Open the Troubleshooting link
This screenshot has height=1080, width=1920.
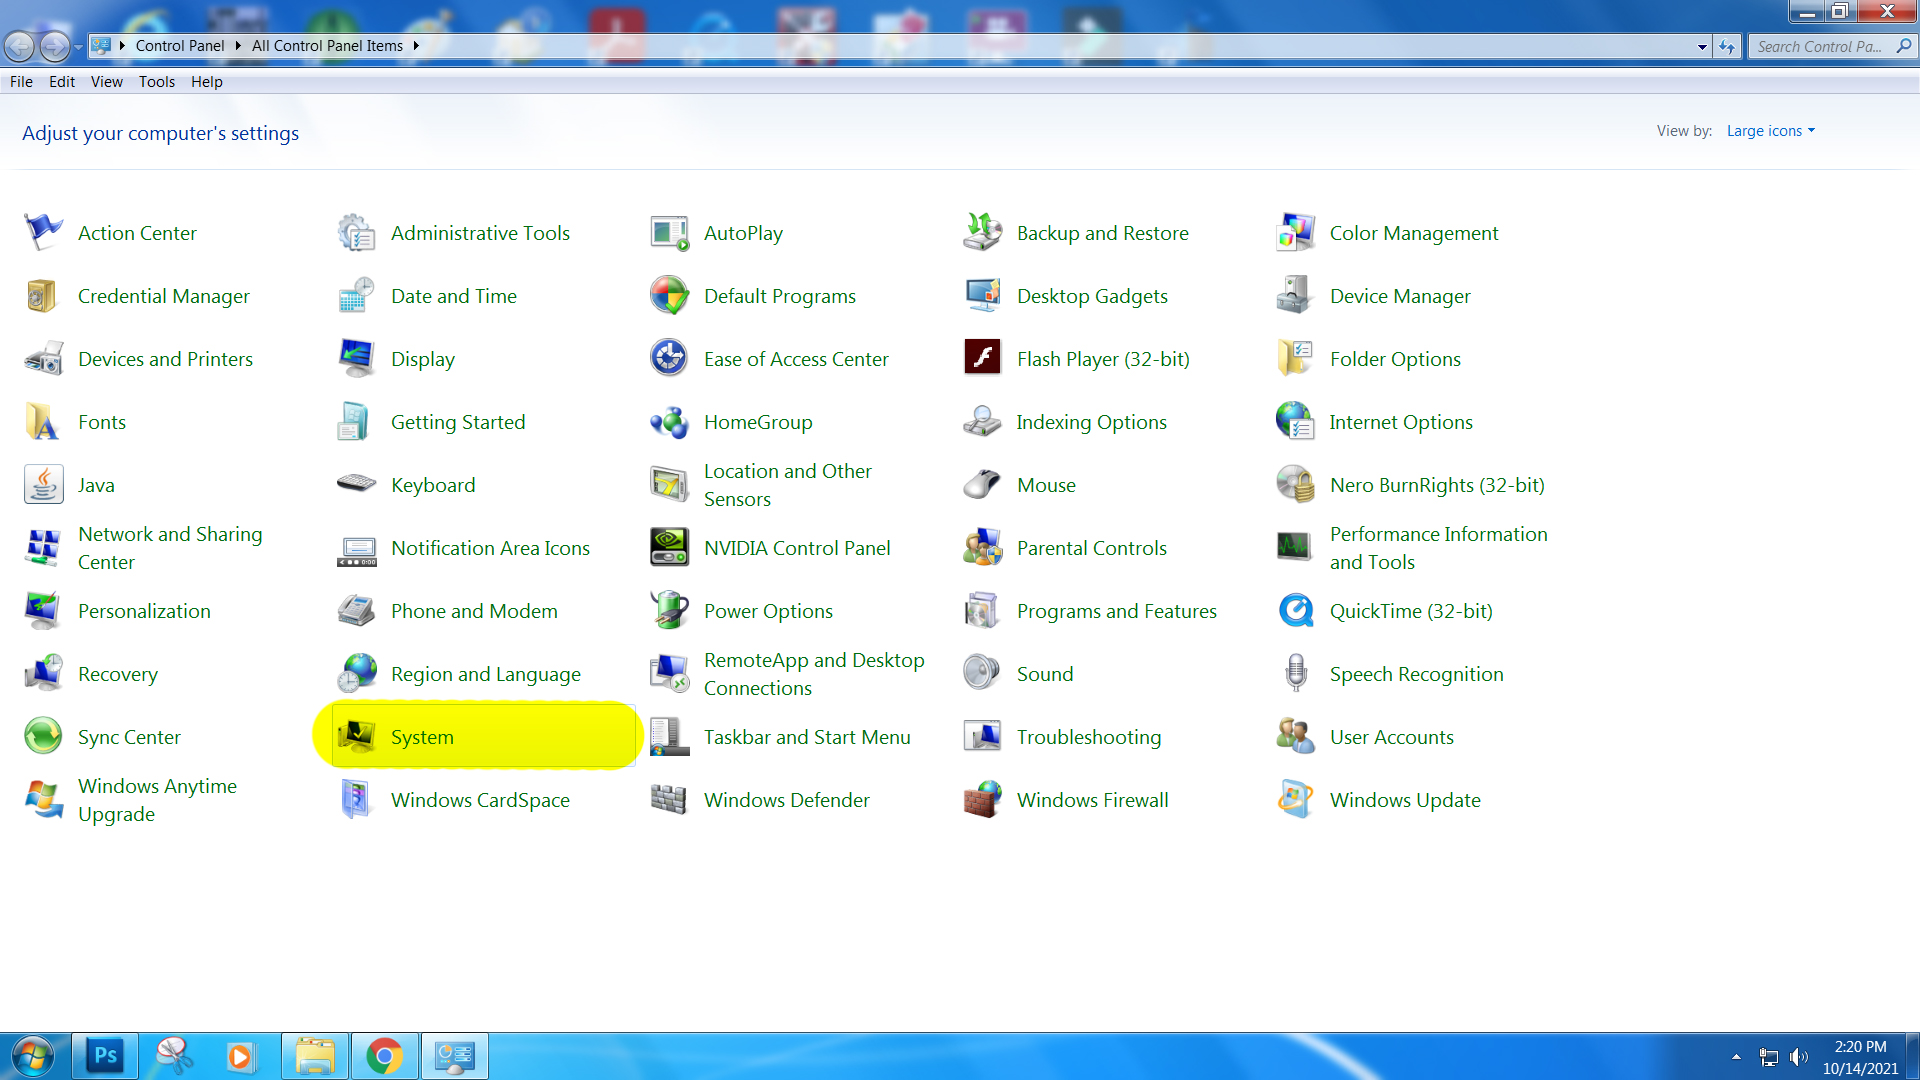tap(1089, 737)
